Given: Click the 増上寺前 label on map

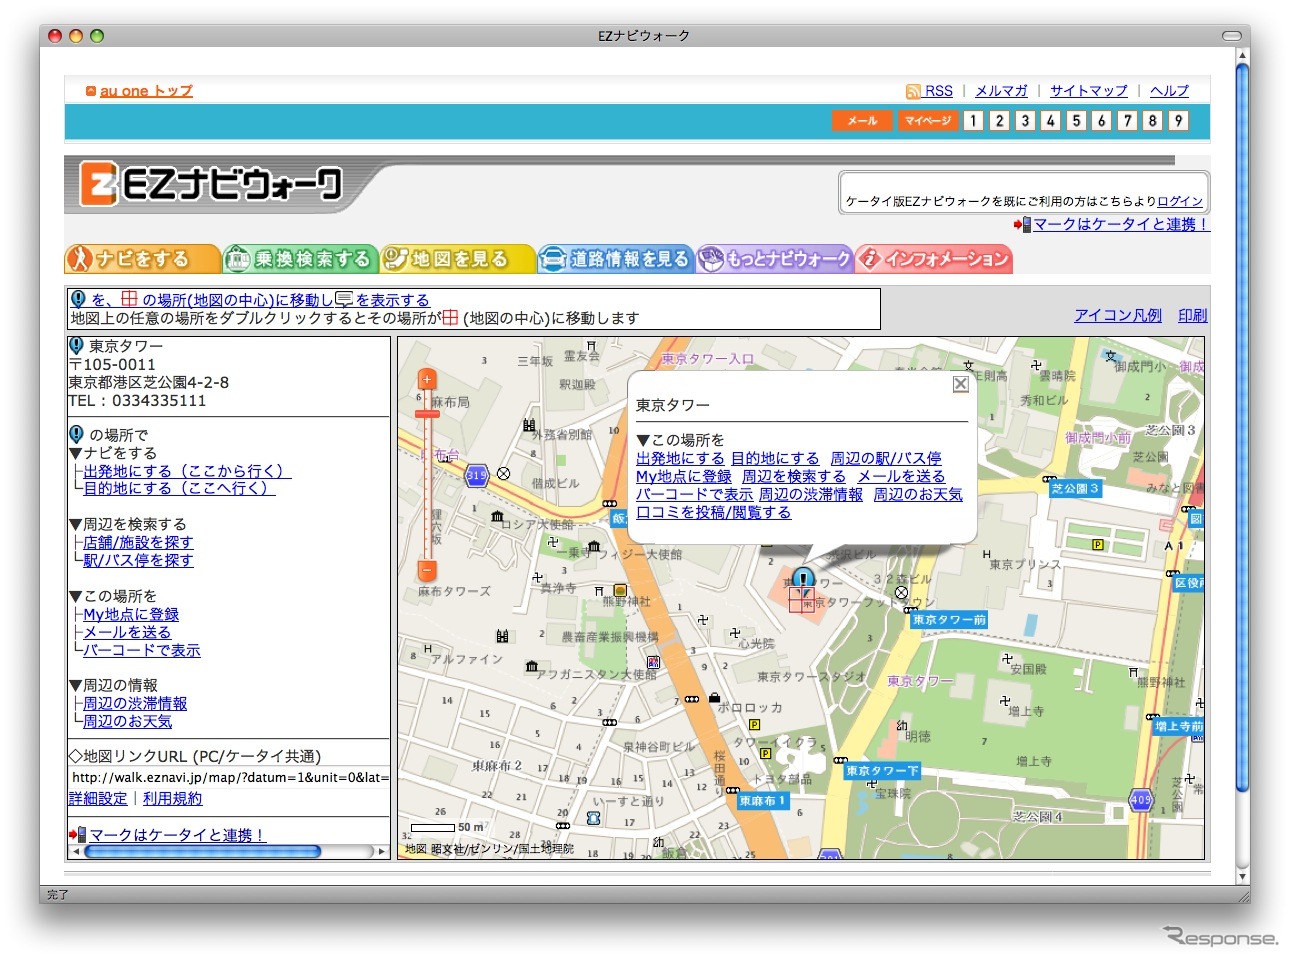Looking at the screenshot, I should click(1179, 726).
